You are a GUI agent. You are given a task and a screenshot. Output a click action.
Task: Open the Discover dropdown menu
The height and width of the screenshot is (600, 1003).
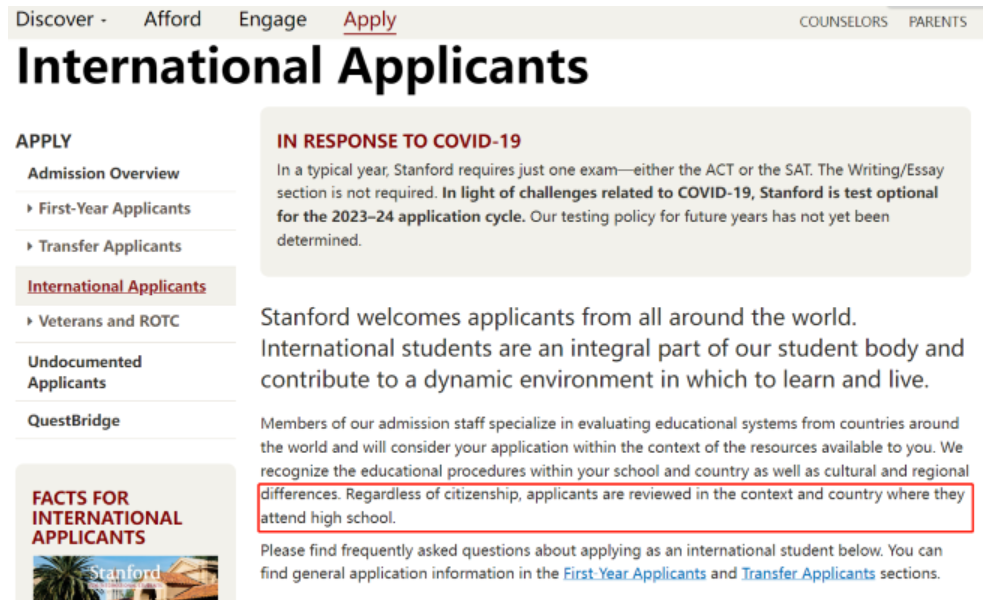60,20
